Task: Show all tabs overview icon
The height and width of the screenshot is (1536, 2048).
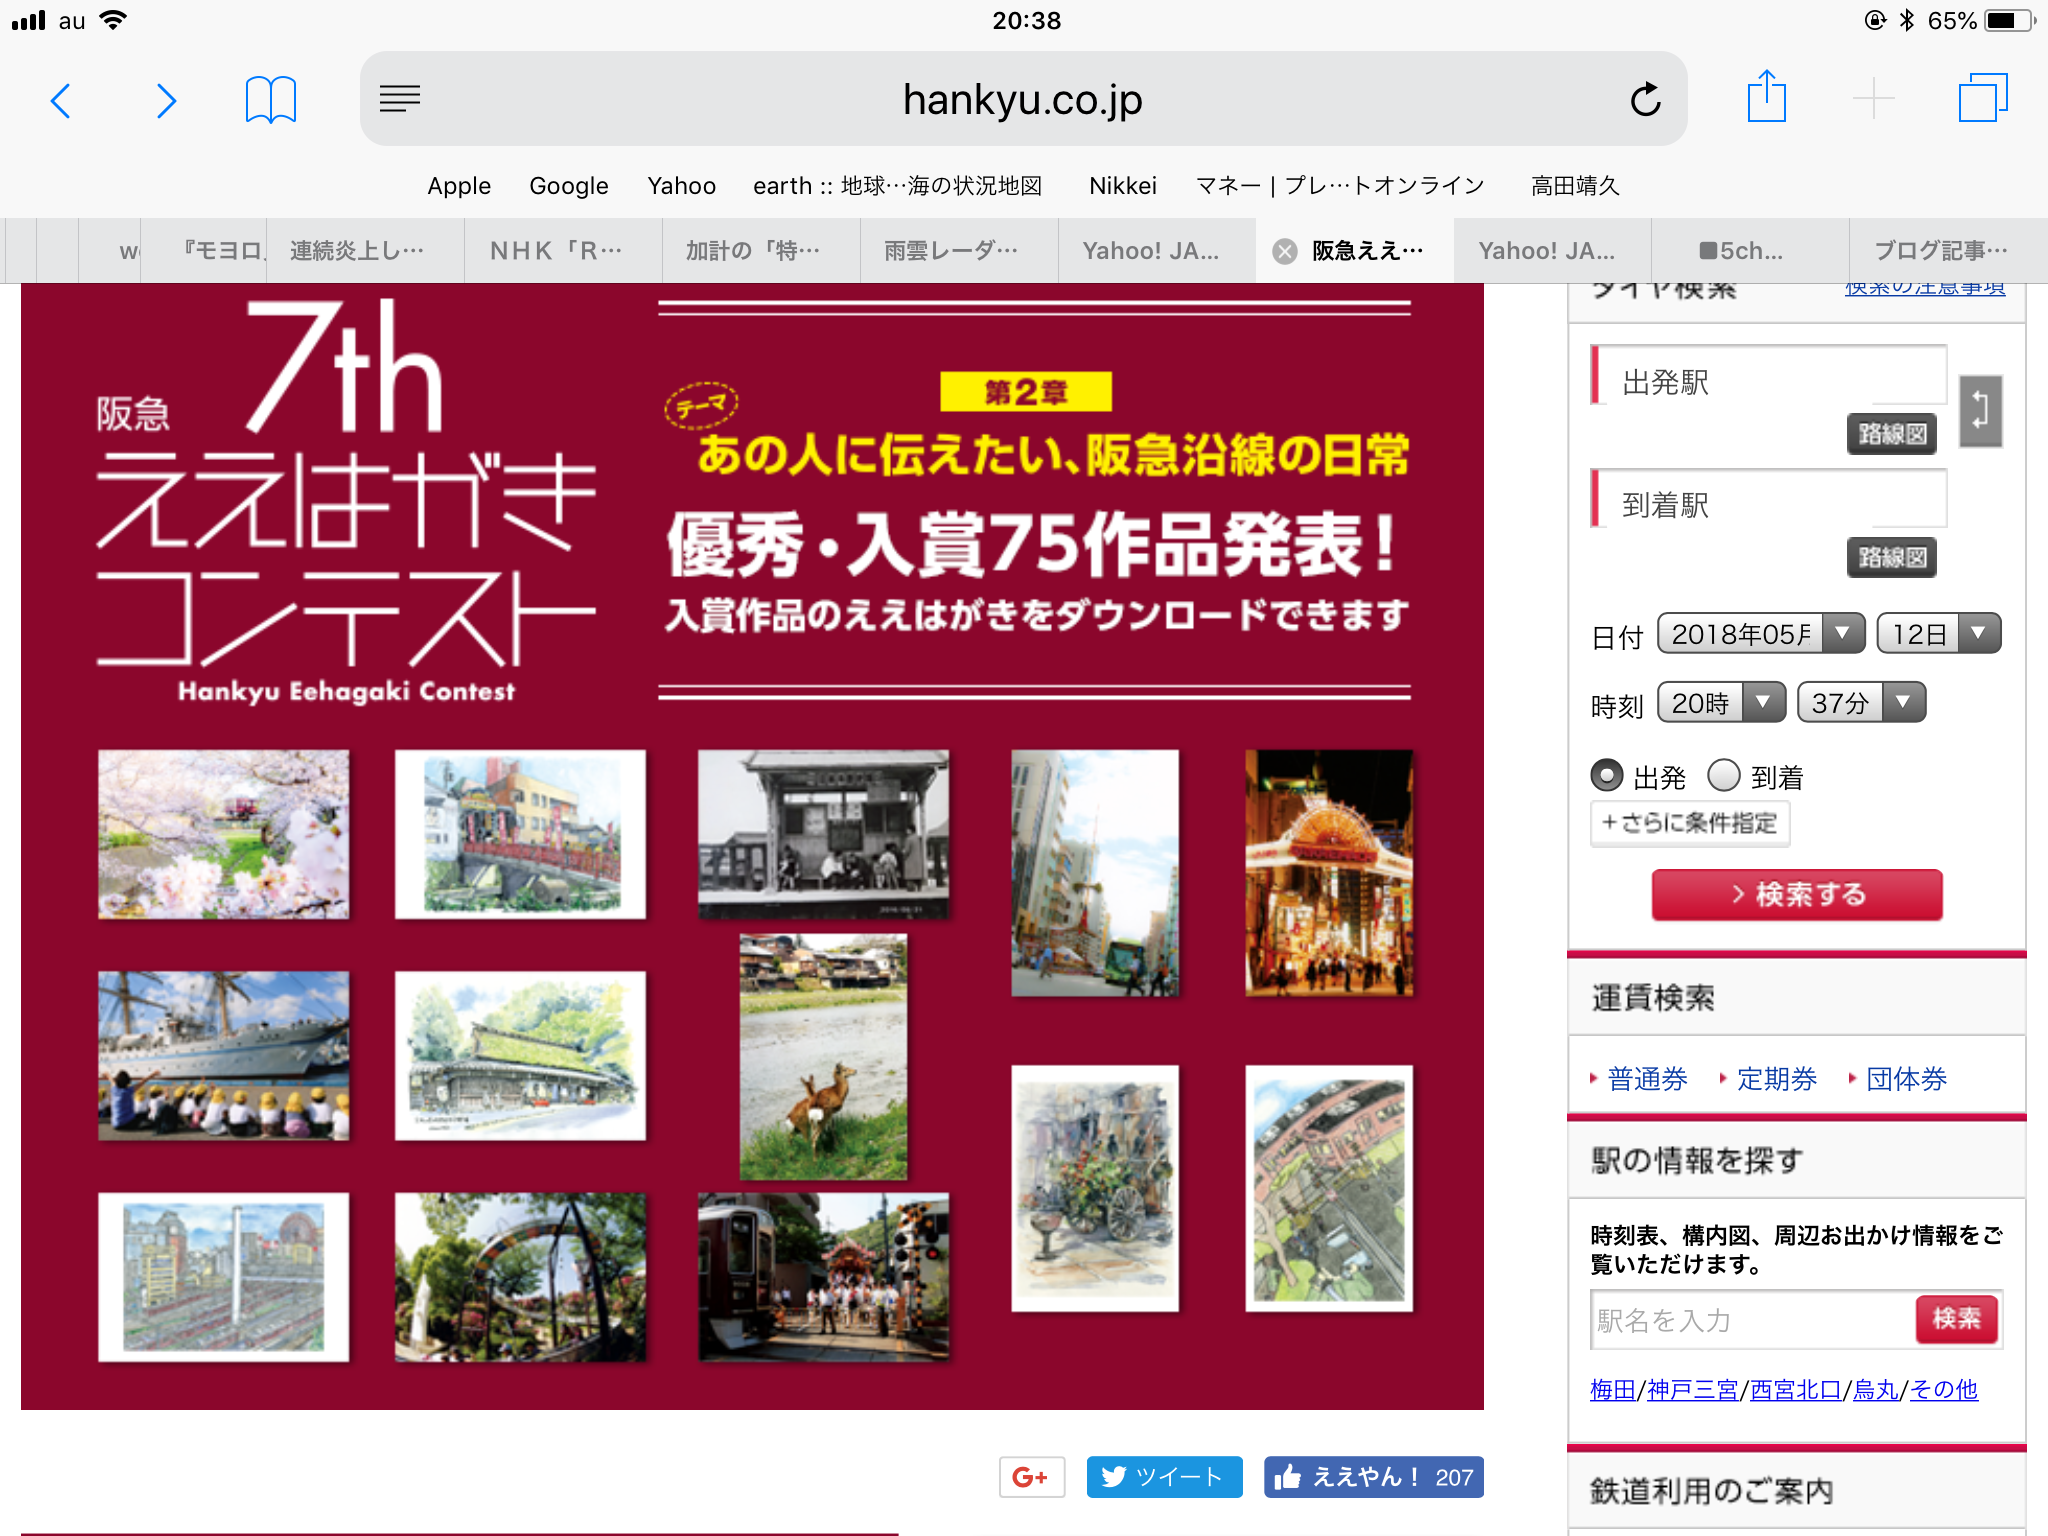Action: 1982,98
